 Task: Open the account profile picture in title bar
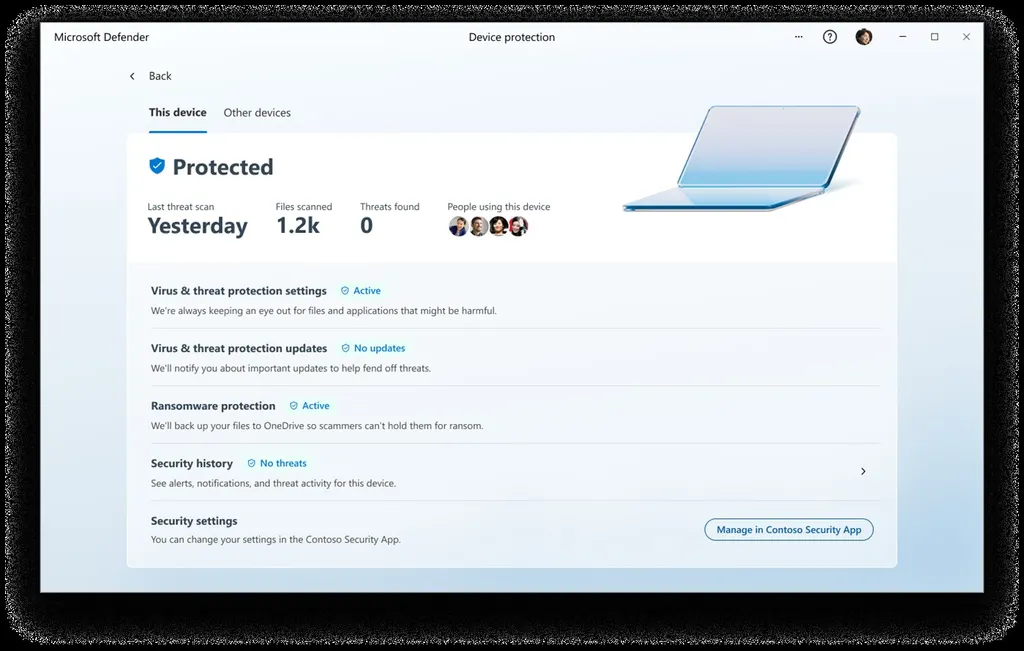863,37
